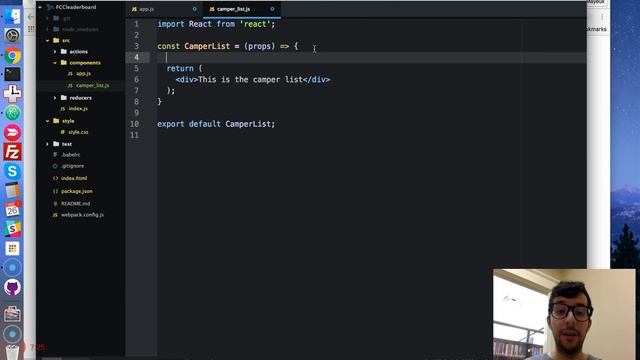Viewport: 640px width, 360px height.
Task: Click line number 1 in the gutter
Action: pos(136,24)
